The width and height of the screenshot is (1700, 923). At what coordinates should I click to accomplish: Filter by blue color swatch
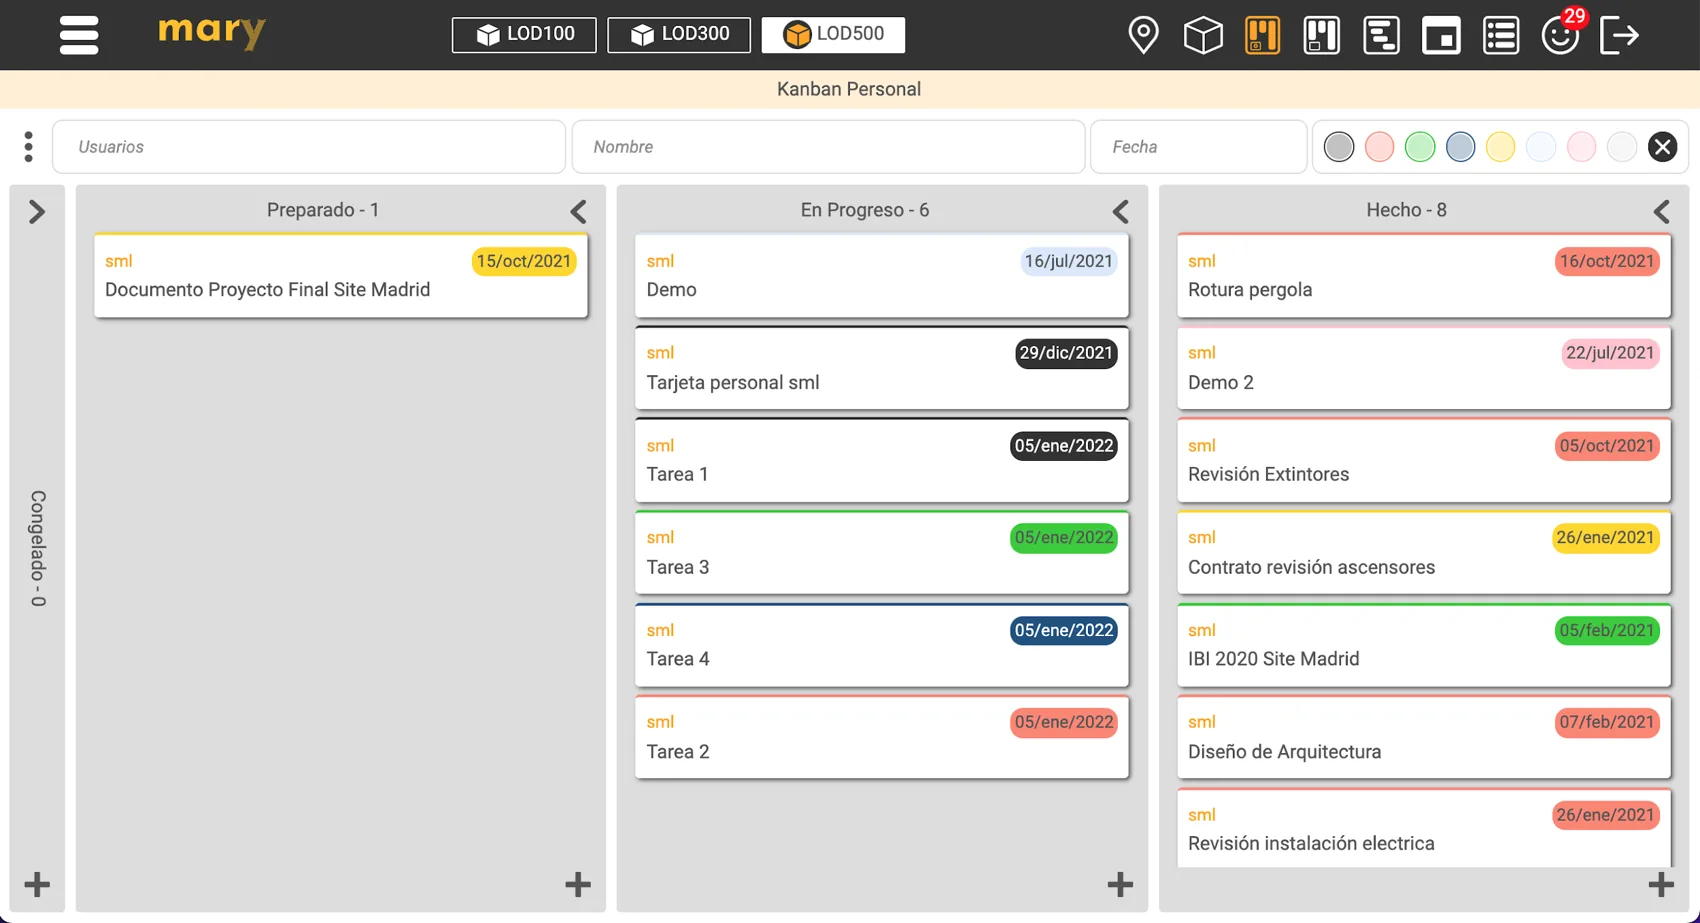1460,147
